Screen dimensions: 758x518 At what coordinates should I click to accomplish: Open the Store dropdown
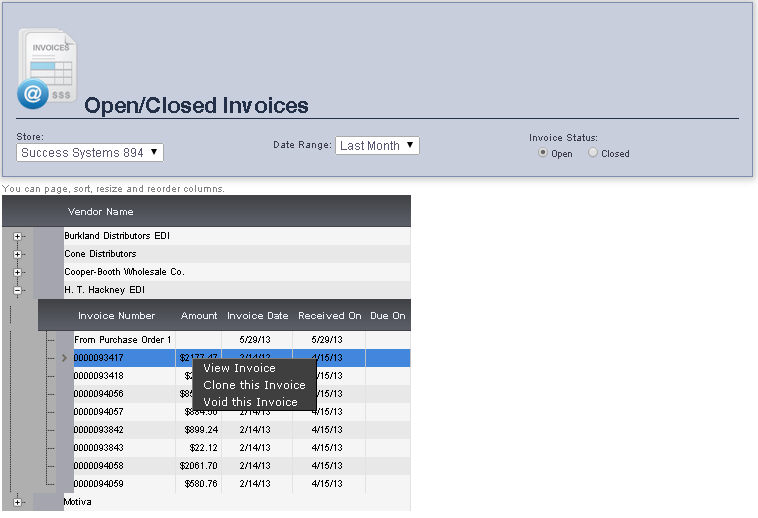pos(90,153)
